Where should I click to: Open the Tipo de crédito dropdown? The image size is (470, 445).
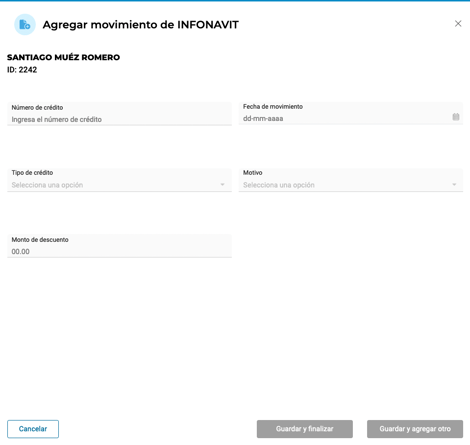point(119,180)
